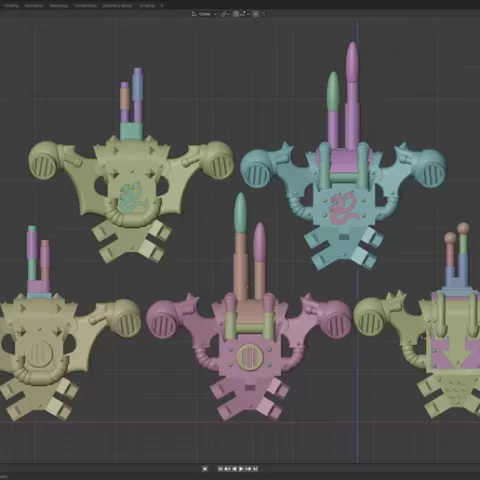Image resolution: width=480 pixels, height=480 pixels.
Task: Toggle proportional editing in the header
Action: (256, 14)
